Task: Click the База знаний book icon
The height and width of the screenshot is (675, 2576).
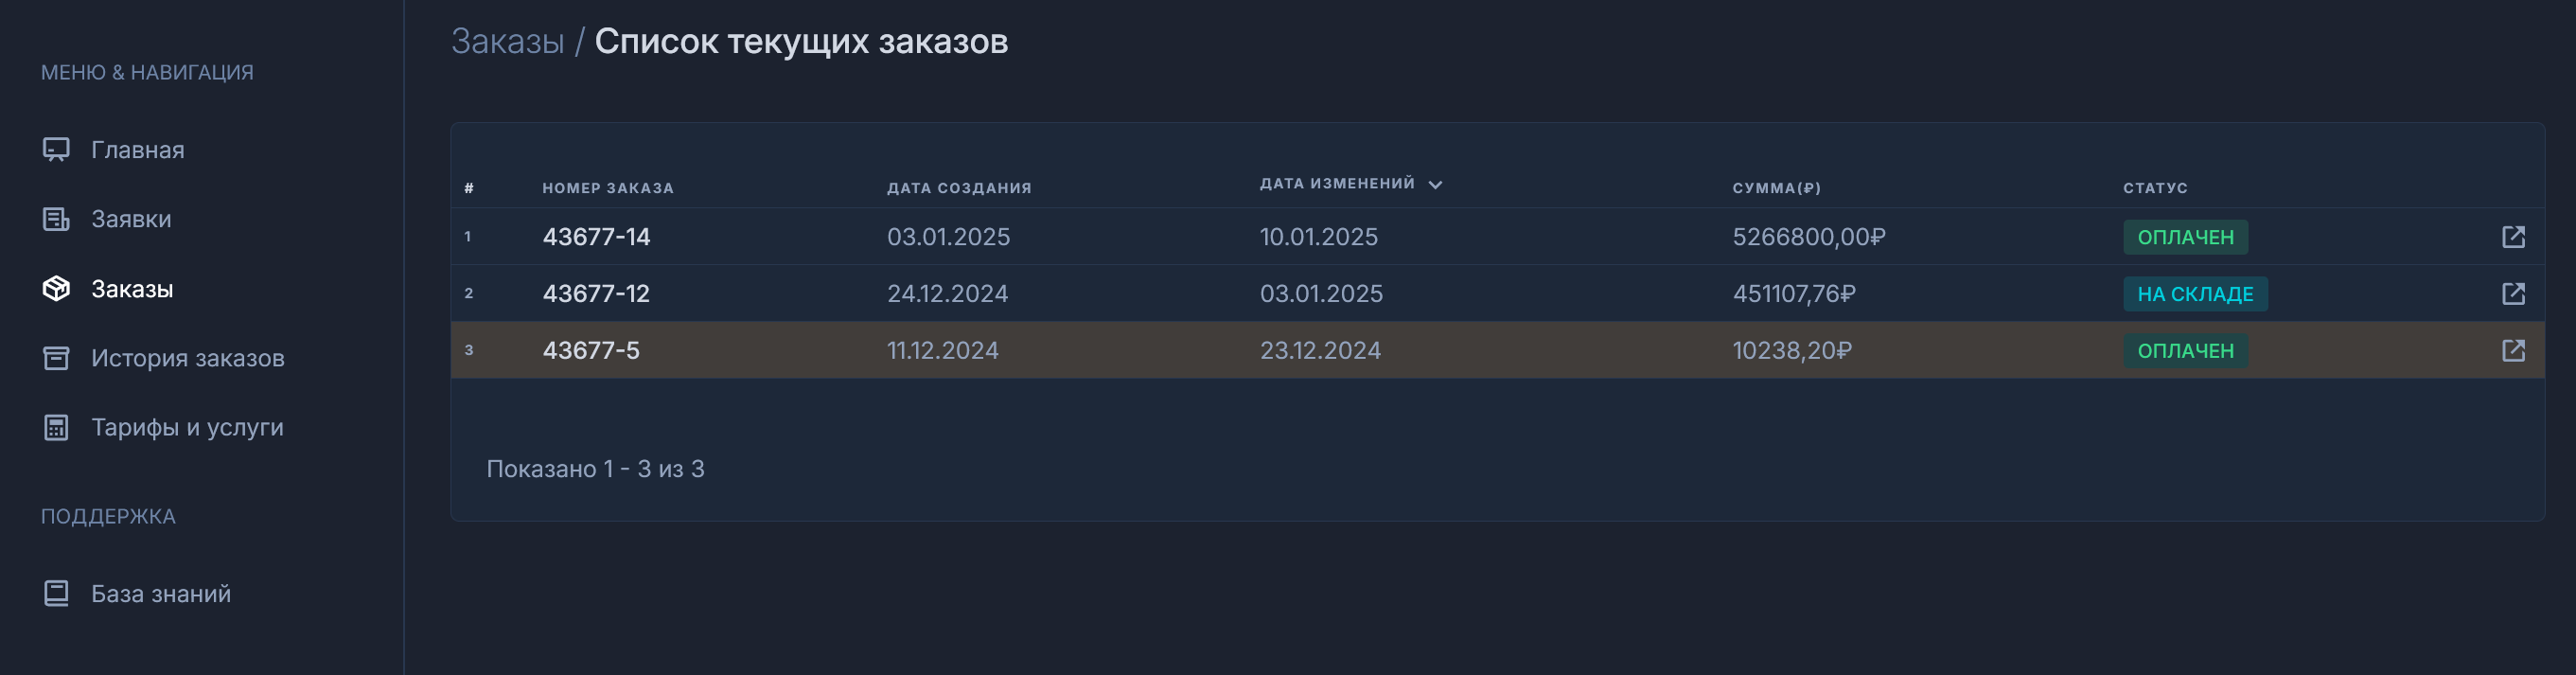Action: pyautogui.click(x=56, y=594)
